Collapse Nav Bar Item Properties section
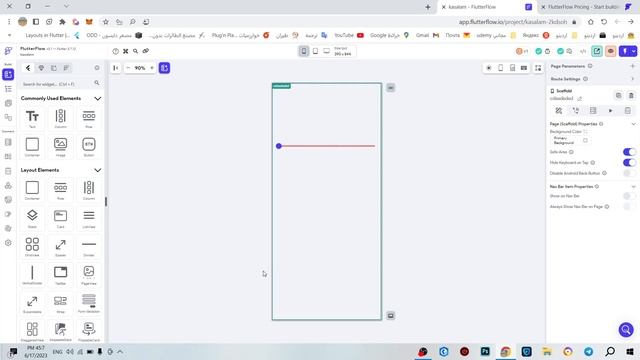The height and width of the screenshot is (360, 640). coord(633,187)
